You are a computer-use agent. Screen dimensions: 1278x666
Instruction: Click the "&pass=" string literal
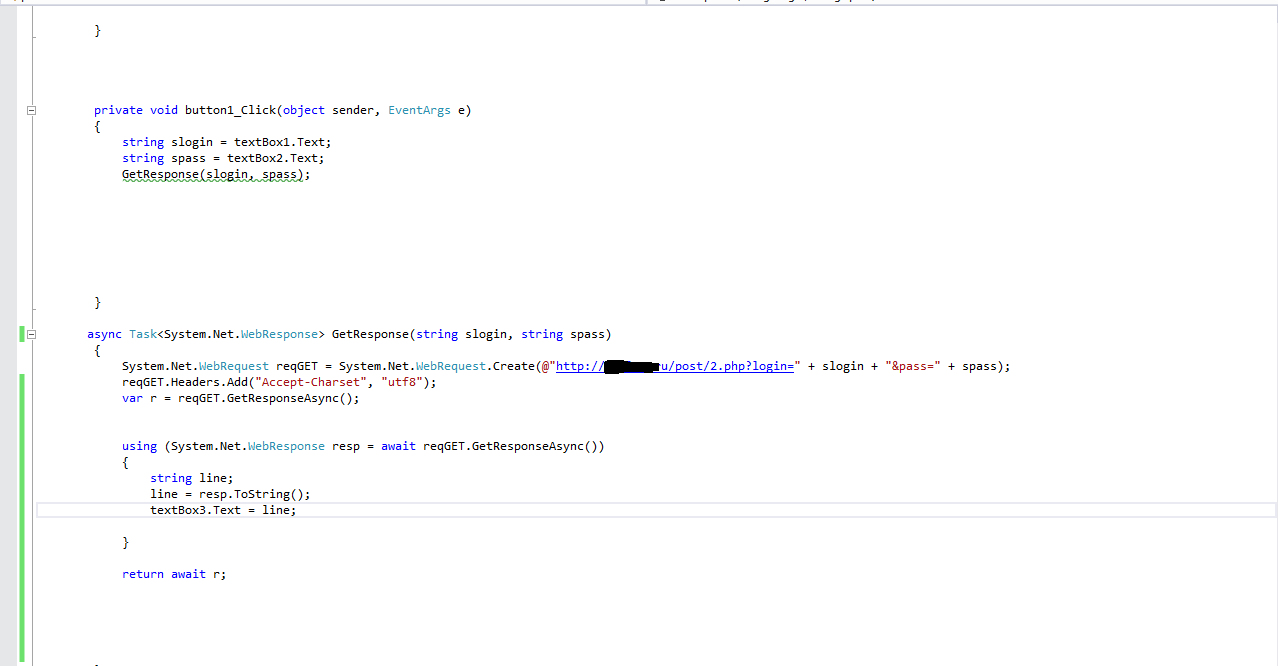(913, 366)
